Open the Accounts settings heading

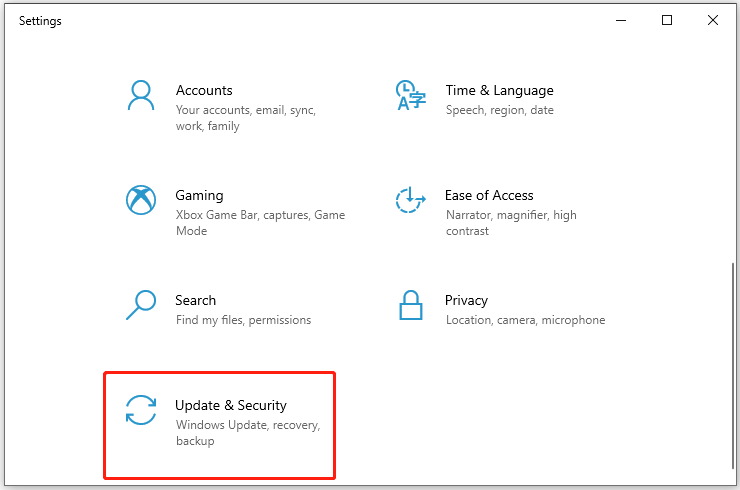tap(204, 90)
